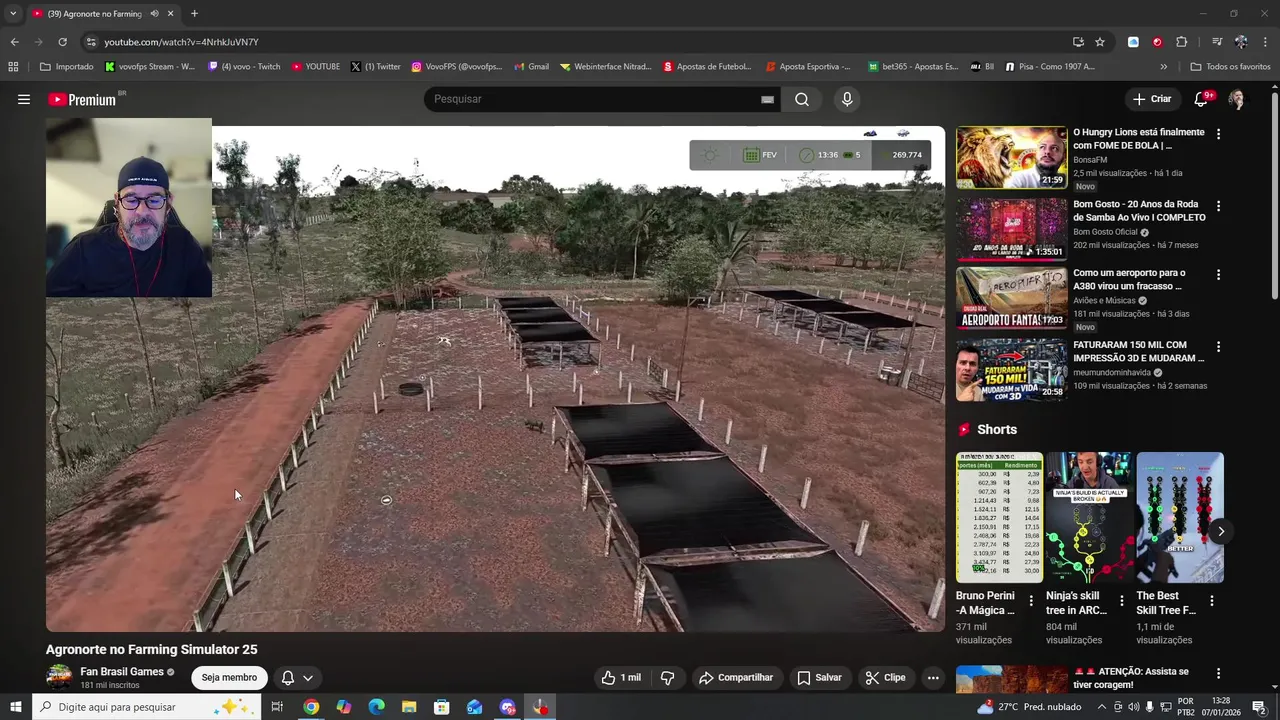The height and width of the screenshot is (720, 1280).
Task: Open options for The Best Skill Tree short
Action: pyautogui.click(x=1211, y=601)
